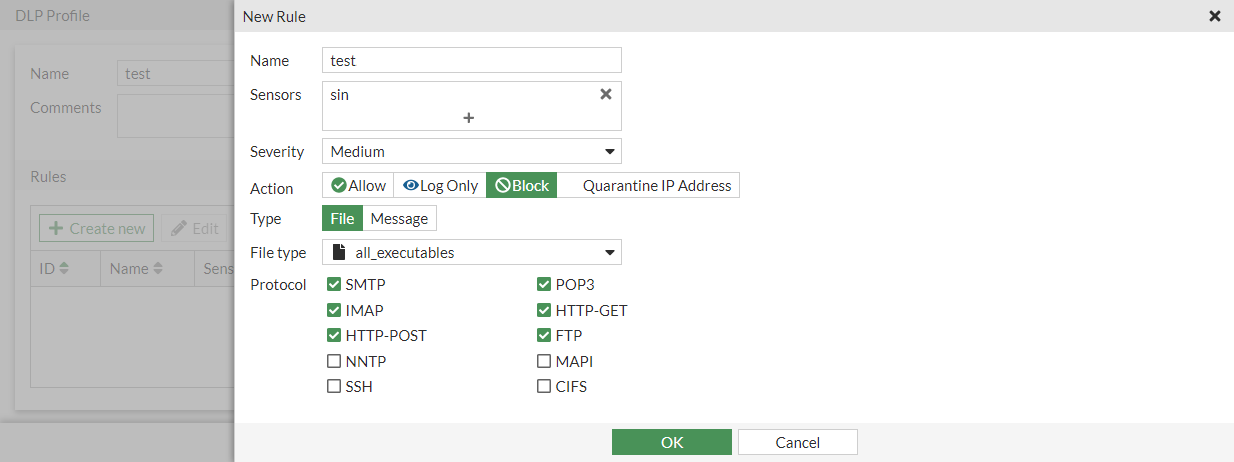This screenshot has height=462, width=1234.
Task: Click the Name column sort arrows
Action: pyautogui.click(x=157, y=268)
